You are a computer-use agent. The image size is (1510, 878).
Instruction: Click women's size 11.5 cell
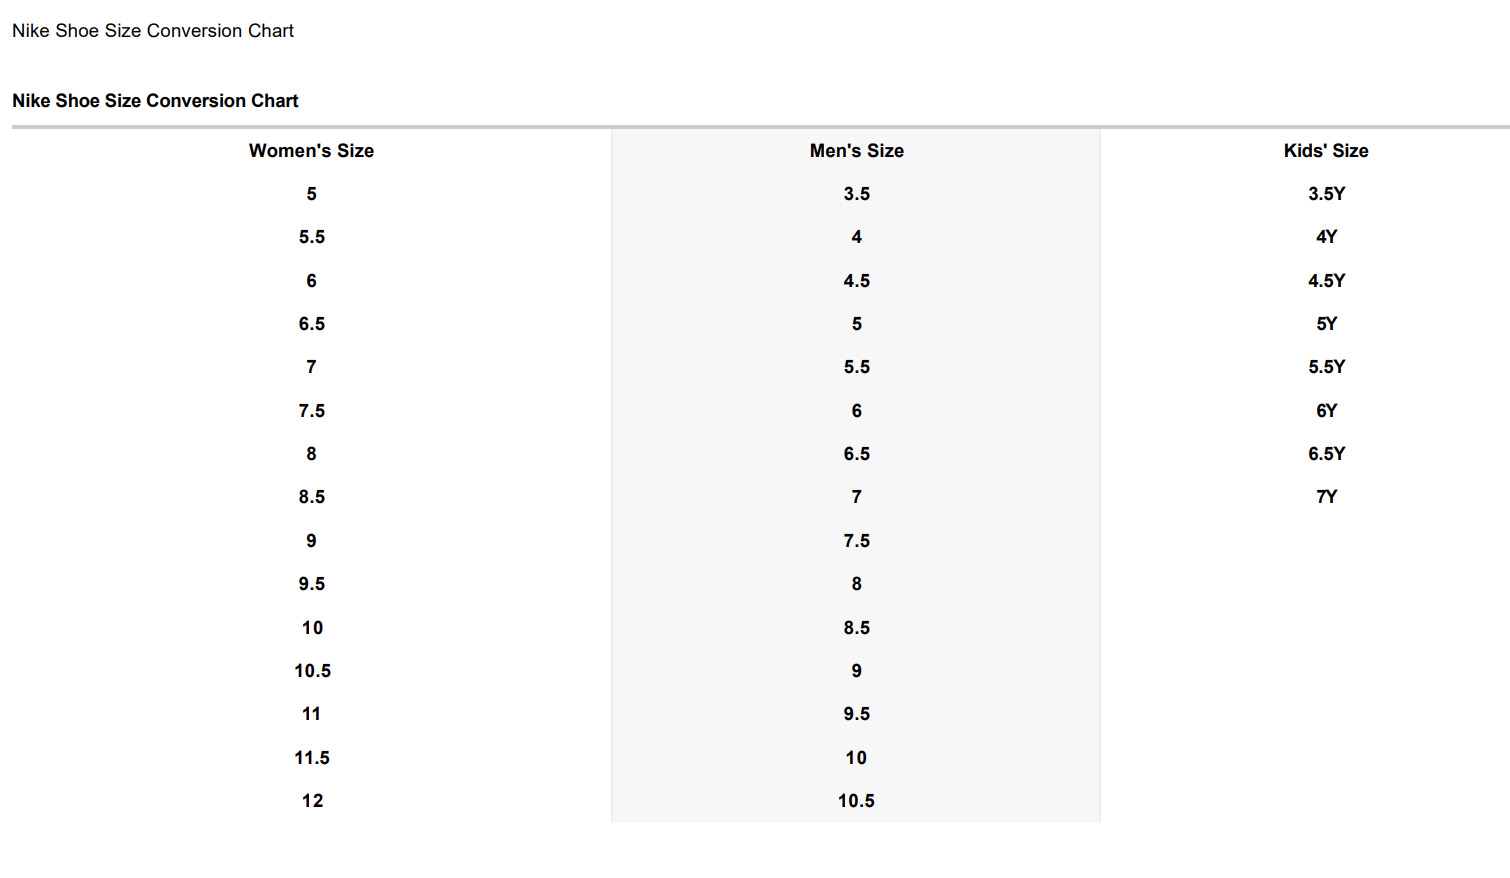pyautogui.click(x=312, y=758)
